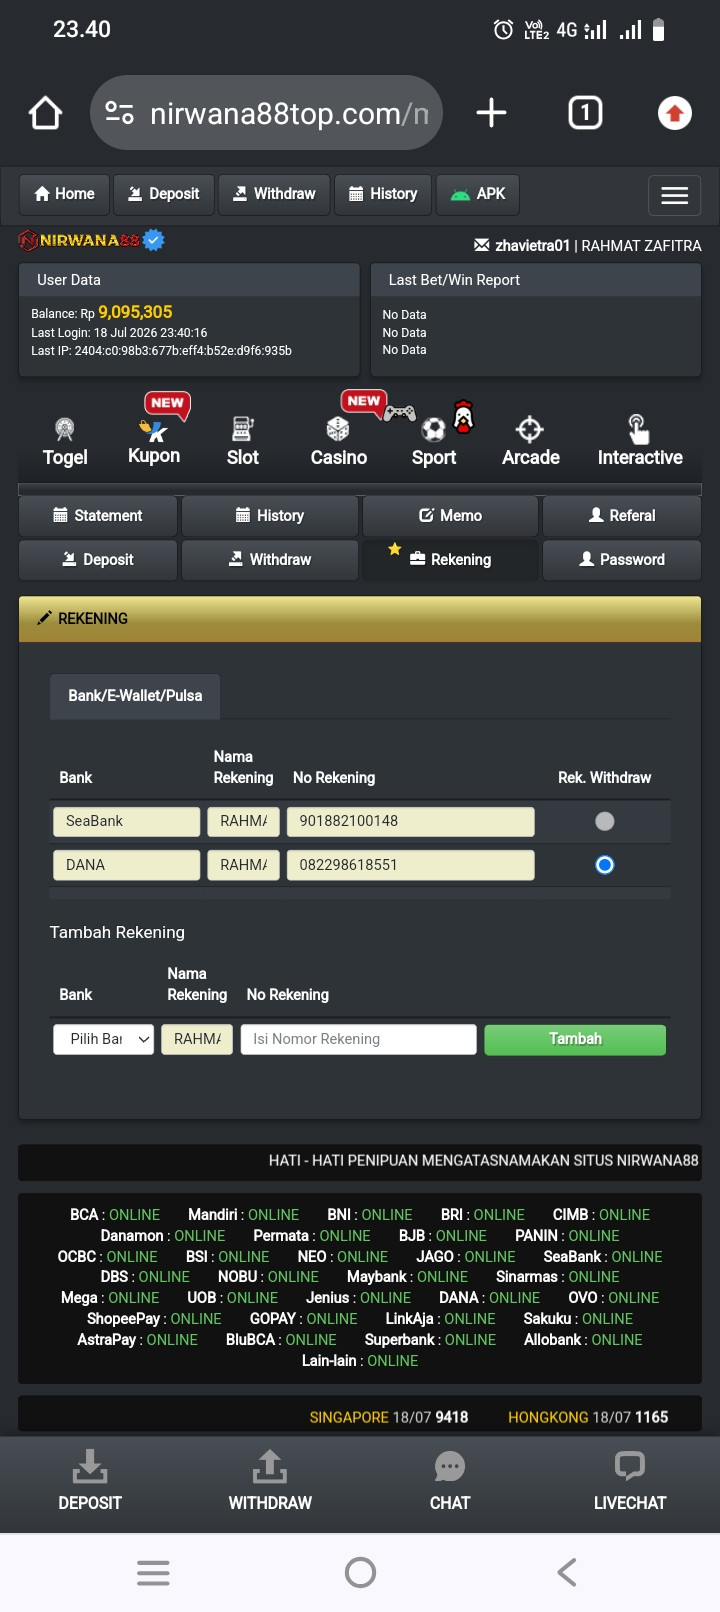720x1612 pixels.
Task: Click the Nirwana88 logo
Action: (x=91, y=240)
